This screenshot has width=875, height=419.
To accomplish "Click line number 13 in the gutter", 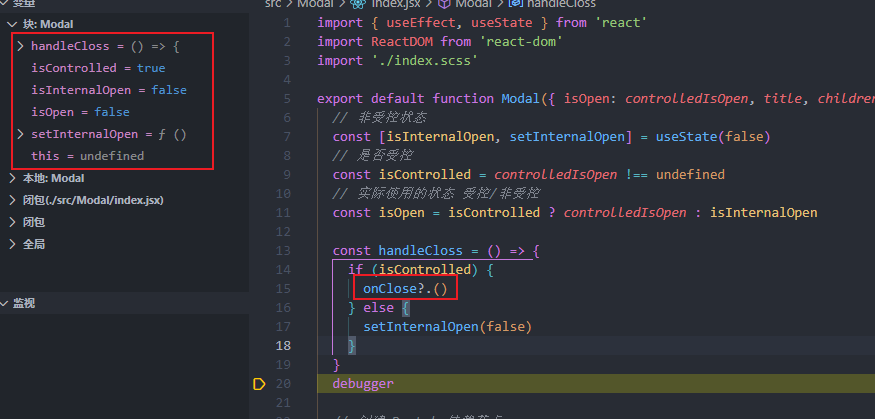I will pyautogui.click(x=283, y=251).
